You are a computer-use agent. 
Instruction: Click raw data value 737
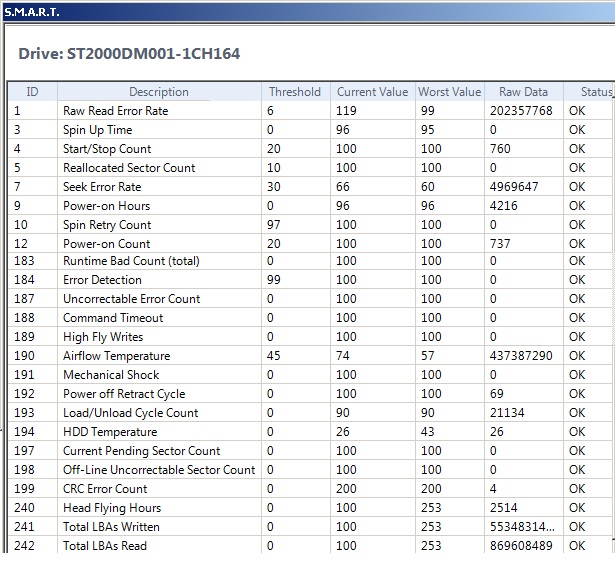pos(500,244)
